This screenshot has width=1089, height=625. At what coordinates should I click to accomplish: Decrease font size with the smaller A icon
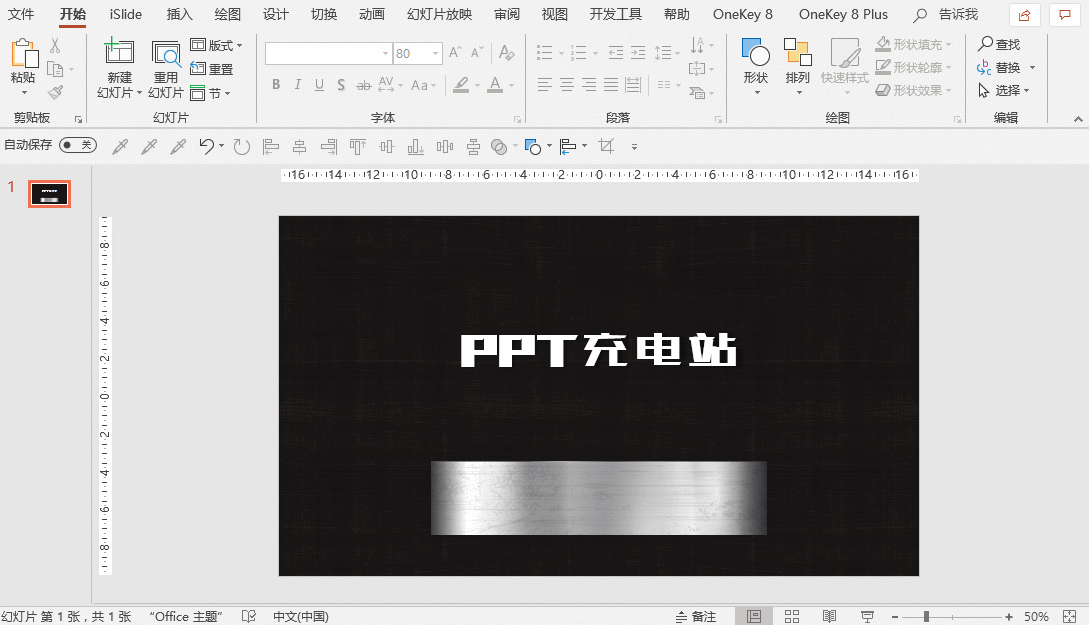pos(477,53)
